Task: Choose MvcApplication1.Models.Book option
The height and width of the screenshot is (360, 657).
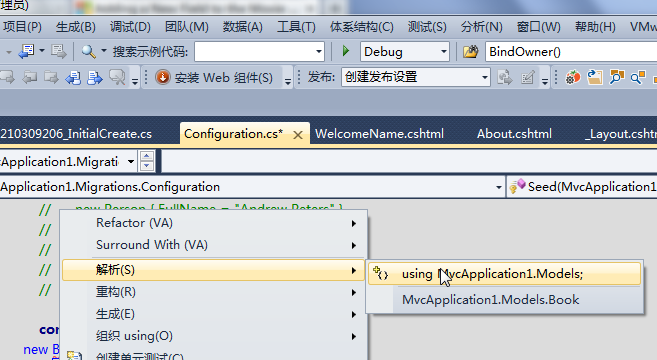Action: click(504, 300)
